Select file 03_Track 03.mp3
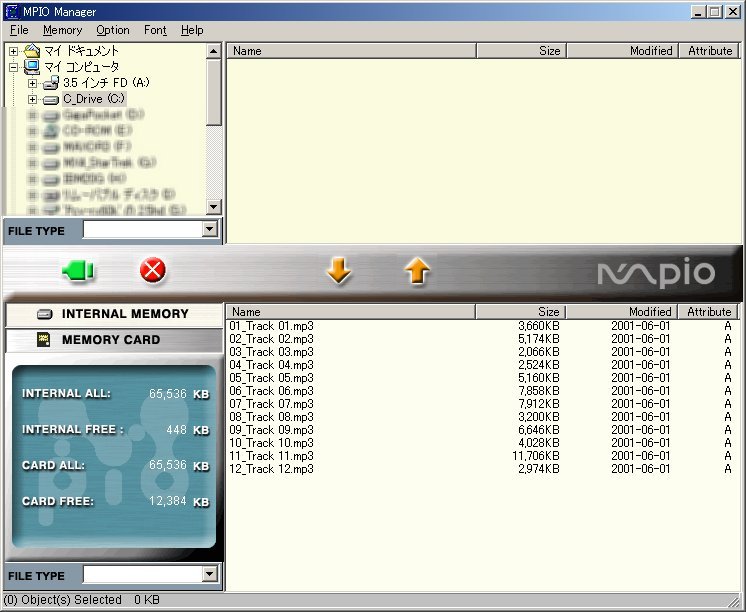Viewport: 746px width, 612px height. pos(271,352)
